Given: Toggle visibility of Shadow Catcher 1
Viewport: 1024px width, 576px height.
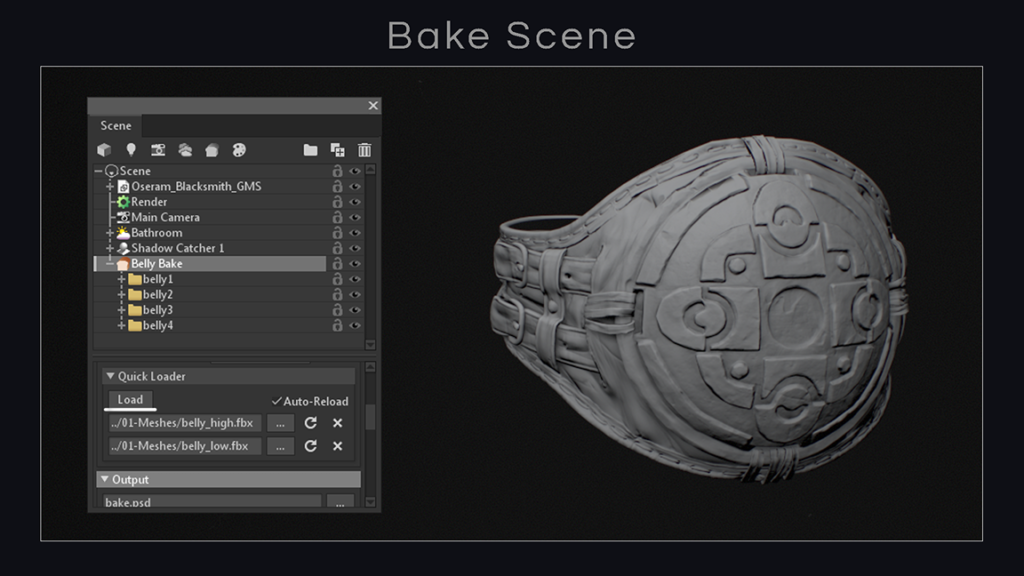Looking at the screenshot, I should point(354,249).
